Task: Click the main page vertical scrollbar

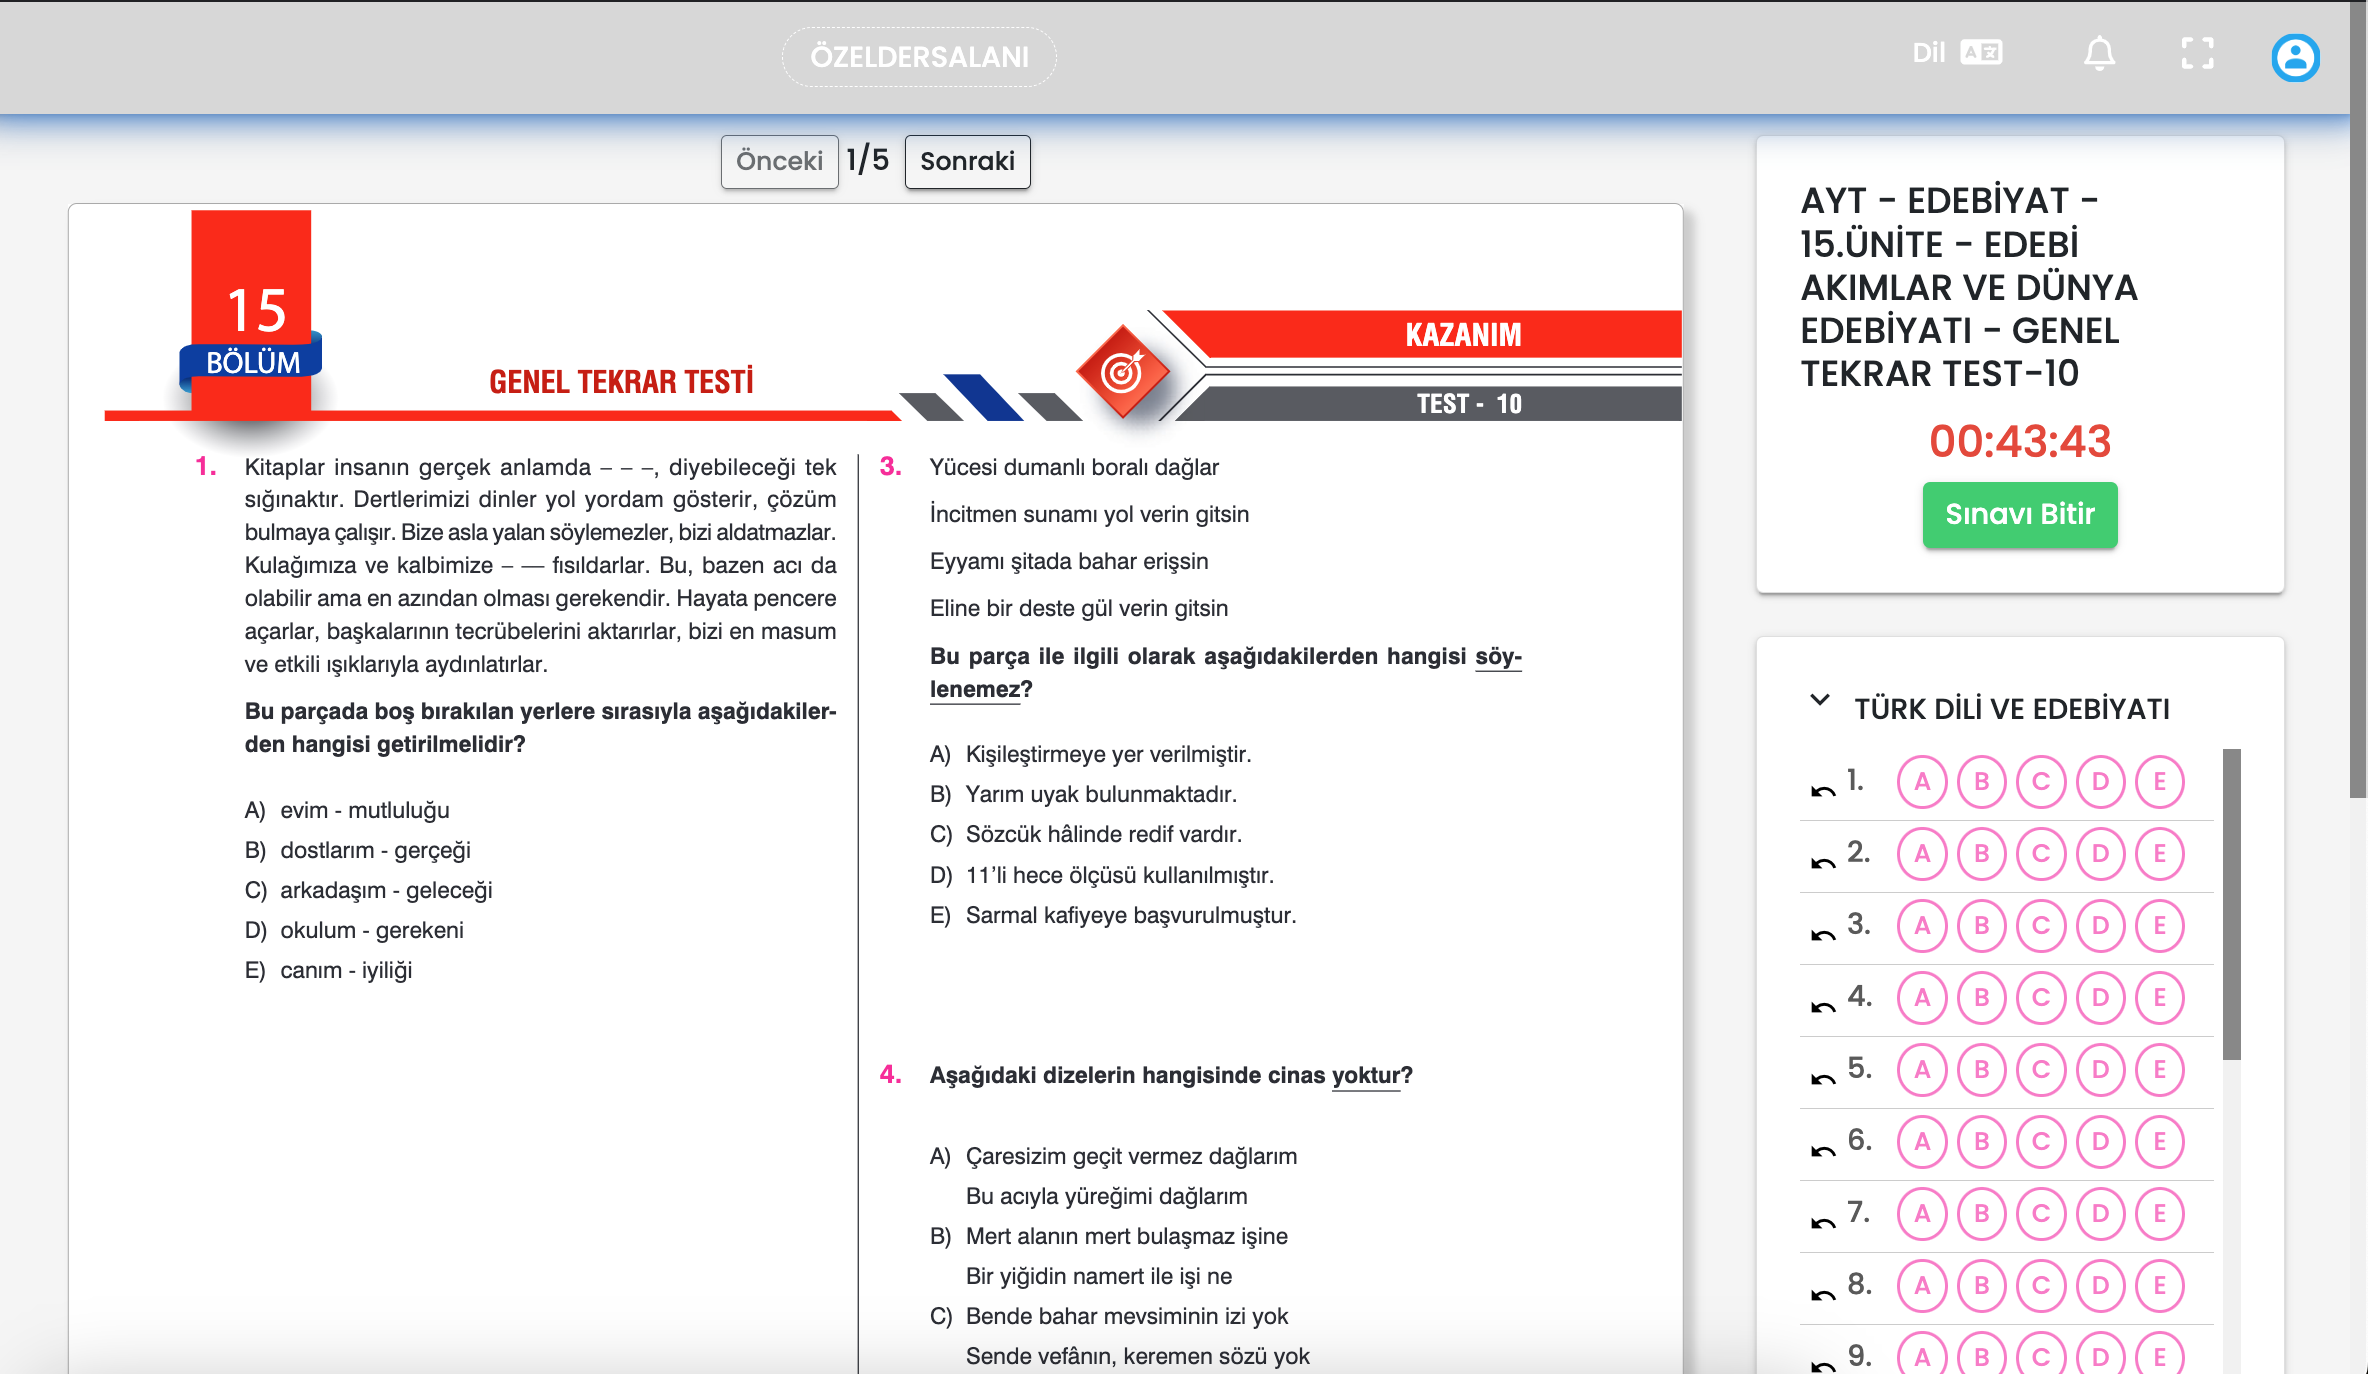Action: (2358, 400)
